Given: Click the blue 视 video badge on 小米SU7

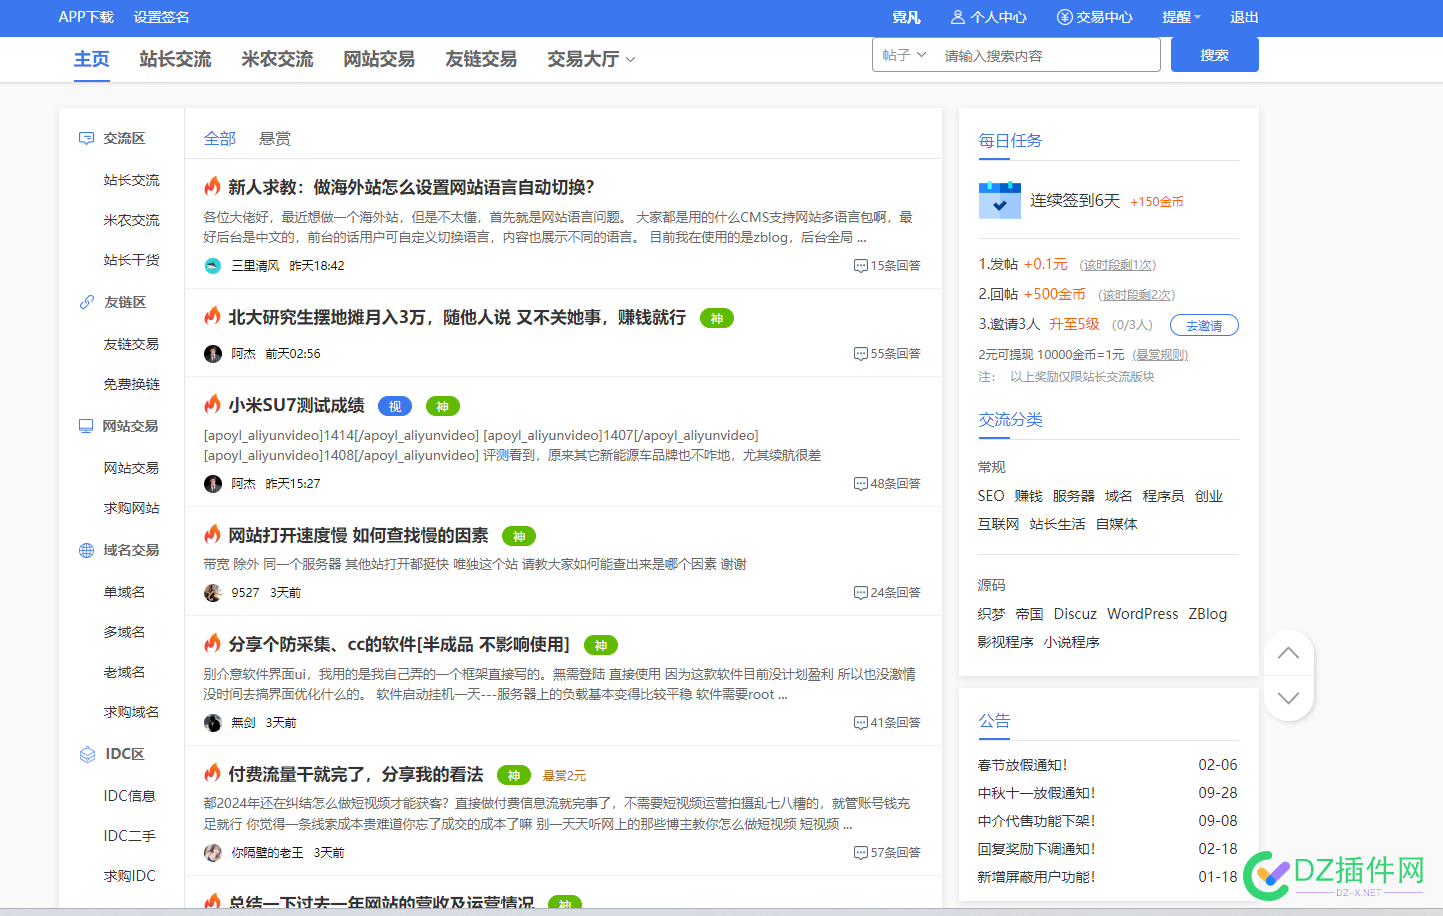Looking at the screenshot, I should 395,406.
